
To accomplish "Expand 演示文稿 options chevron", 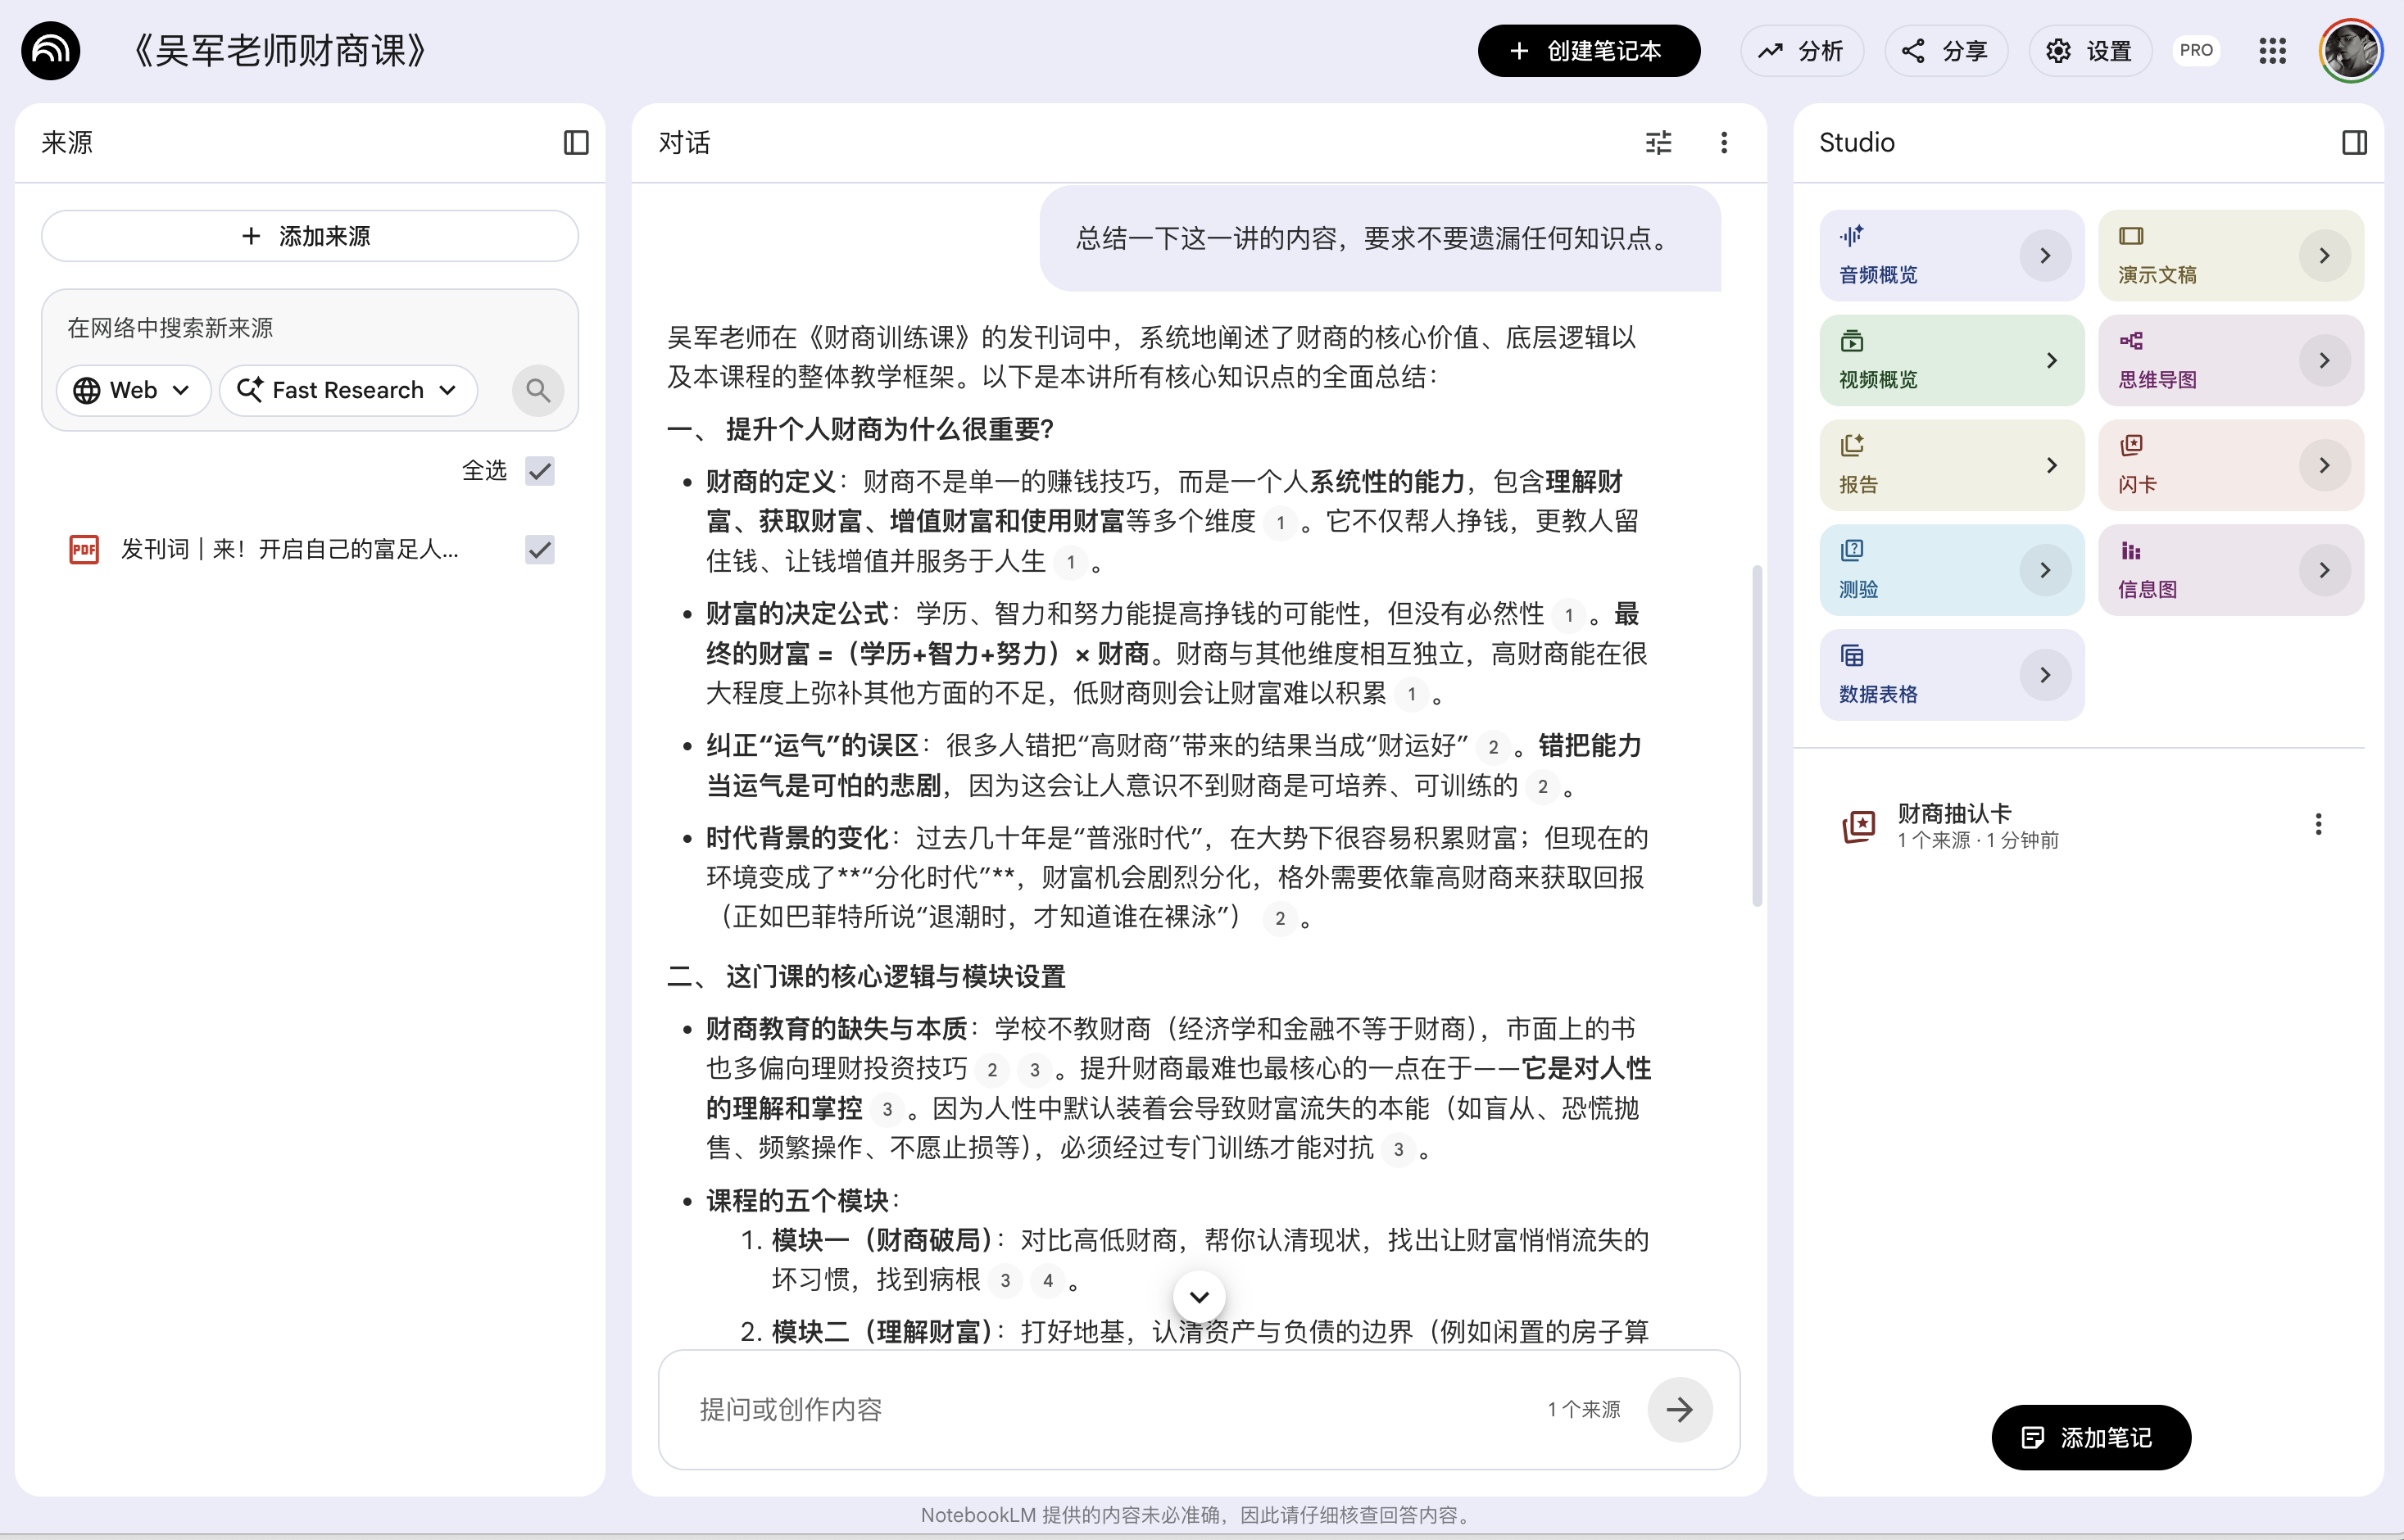I will (x=2324, y=256).
